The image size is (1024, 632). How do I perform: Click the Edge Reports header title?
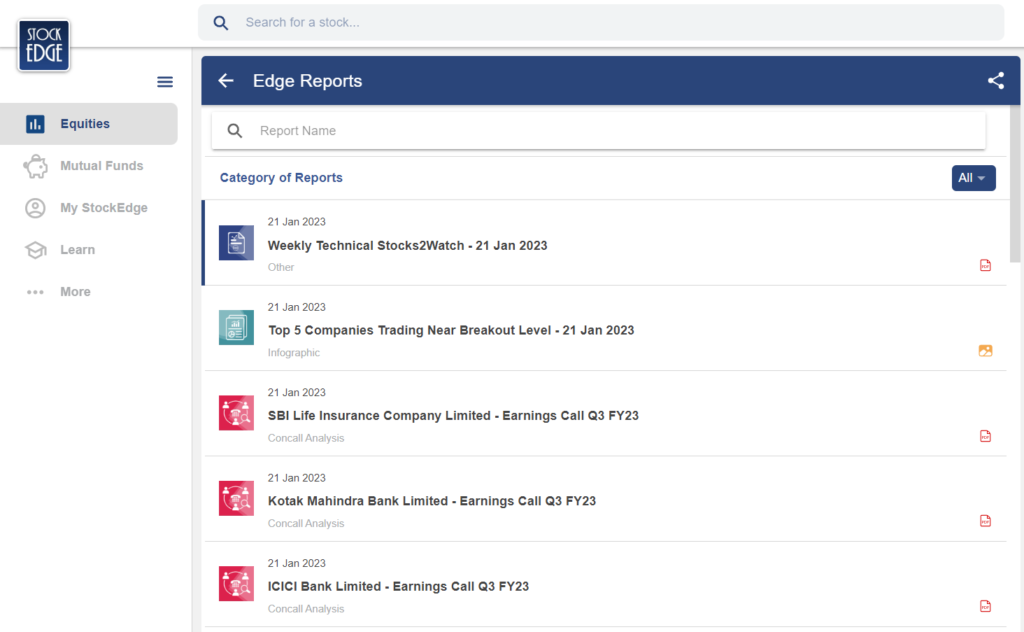click(x=308, y=81)
